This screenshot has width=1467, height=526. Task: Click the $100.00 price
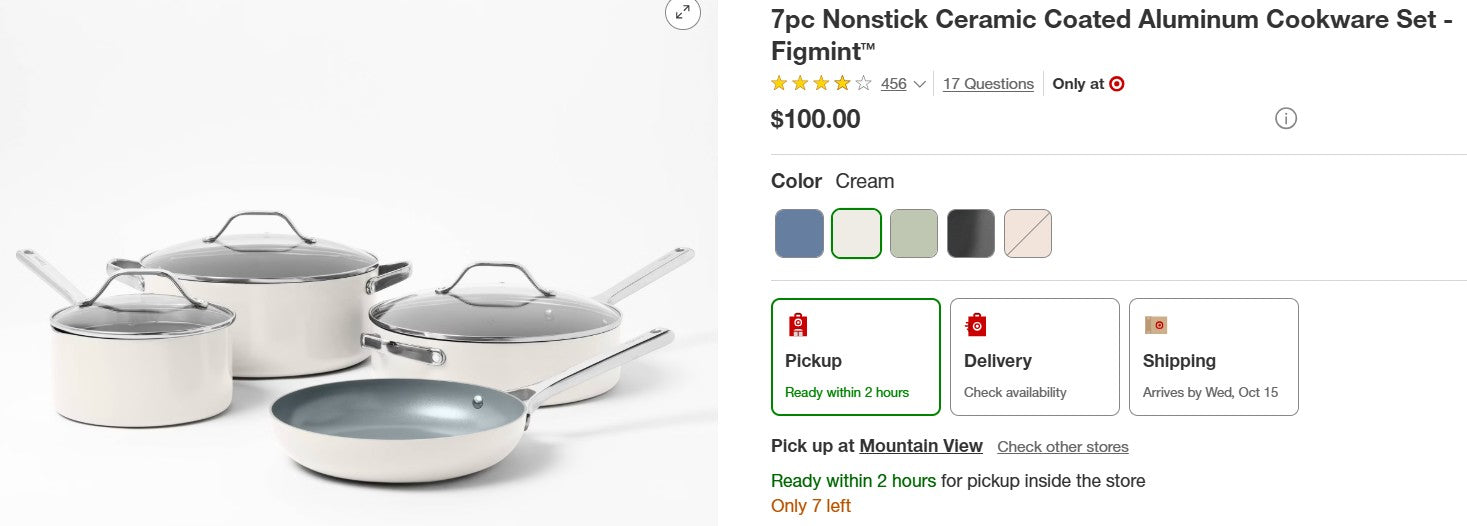coord(815,119)
